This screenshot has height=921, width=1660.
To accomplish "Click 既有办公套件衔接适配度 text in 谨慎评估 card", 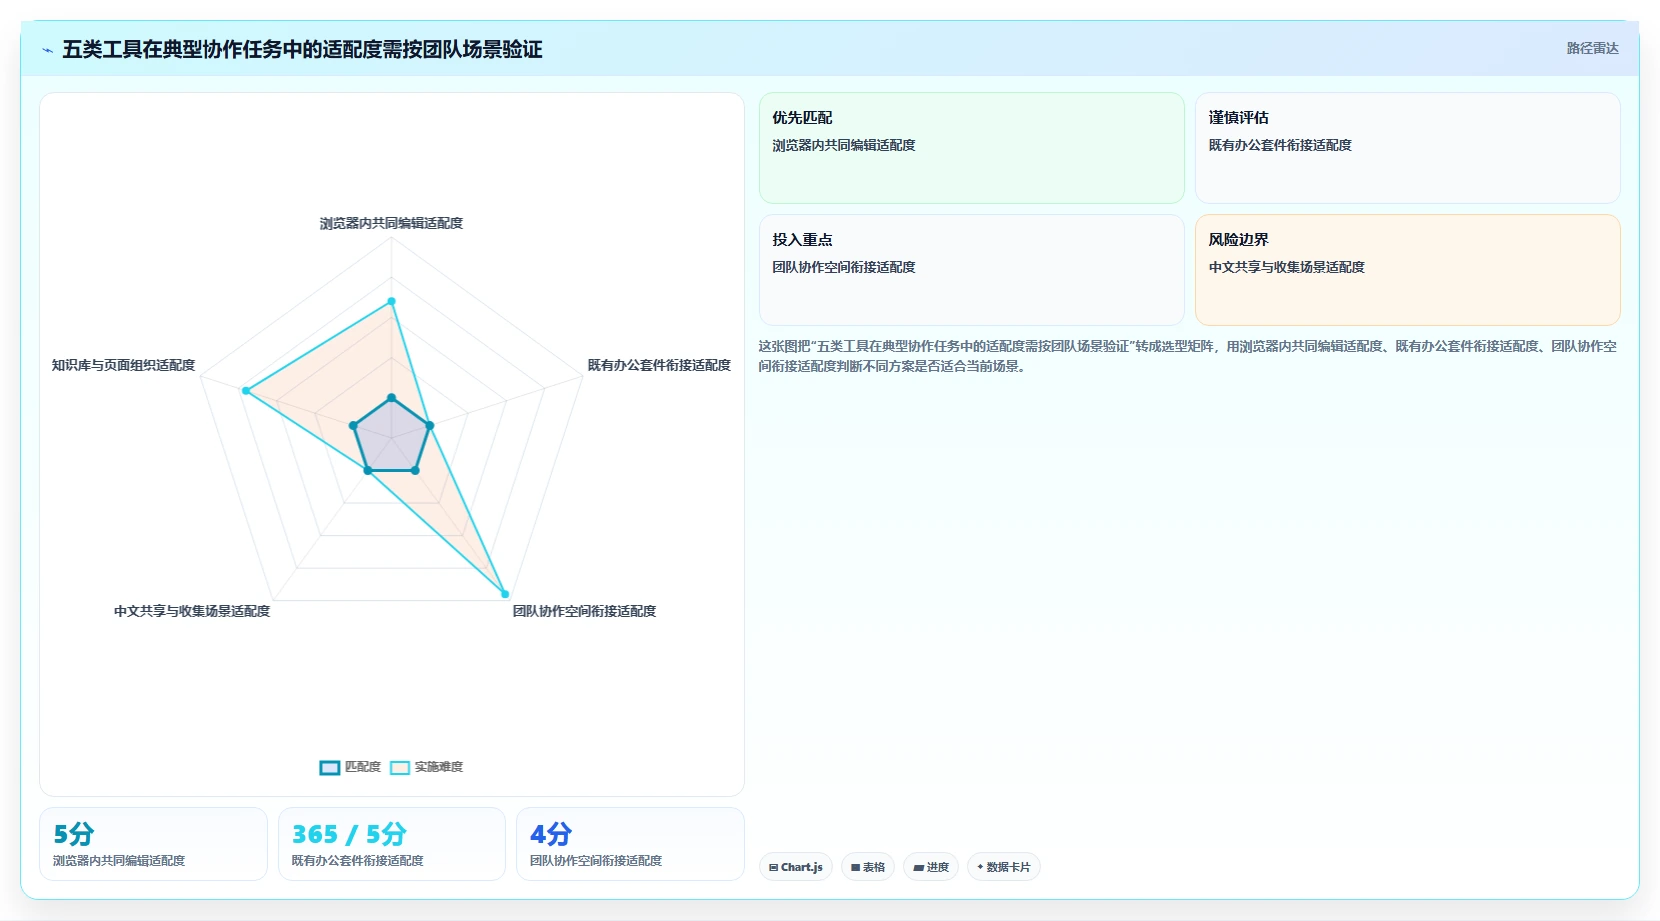I will [1280, 145].
